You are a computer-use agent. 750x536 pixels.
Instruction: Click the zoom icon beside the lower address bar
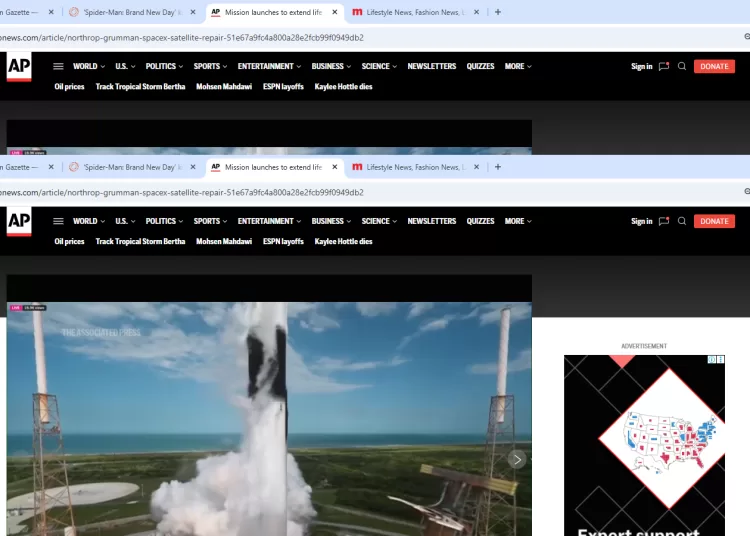click(747, 192)
